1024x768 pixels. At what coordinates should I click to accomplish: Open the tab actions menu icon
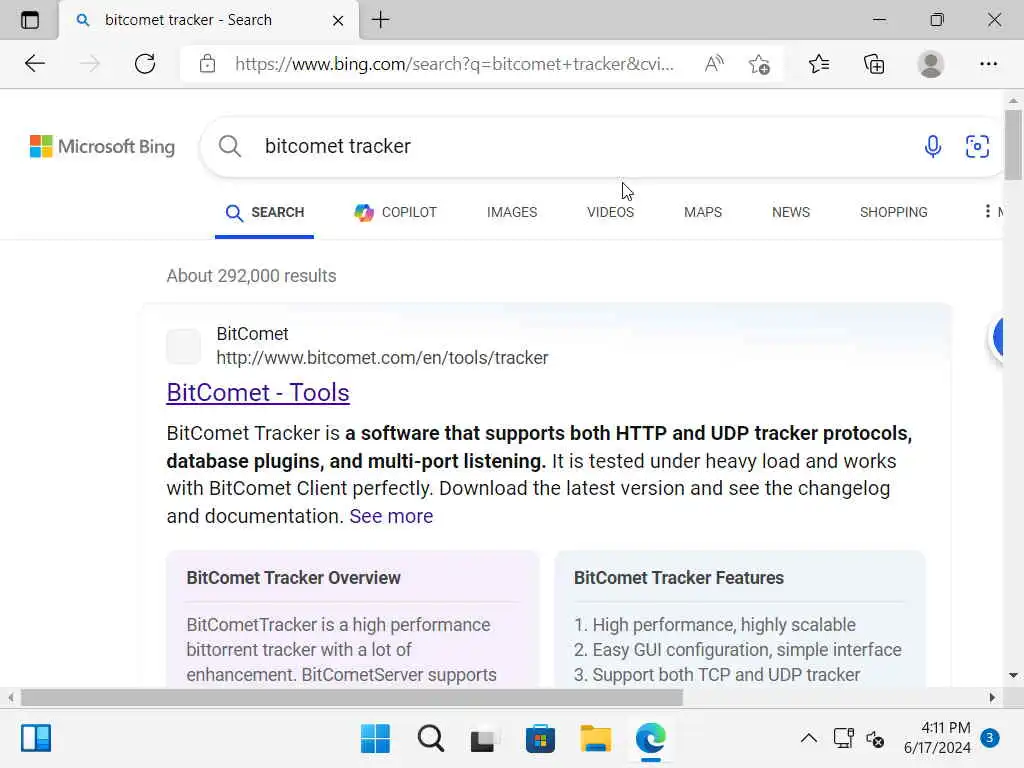pos(29,20)
